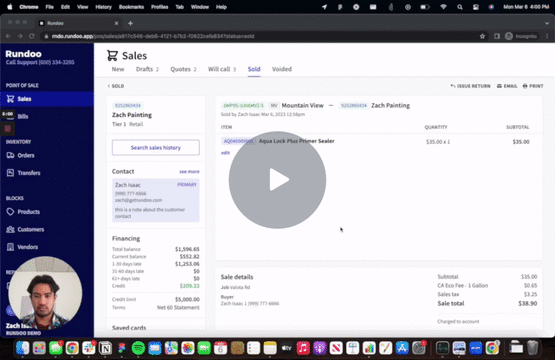Image resolution: width=555 pixels, height=360 pixels.
Task: Switch to the Will call tab
Action: click(222, 69)
